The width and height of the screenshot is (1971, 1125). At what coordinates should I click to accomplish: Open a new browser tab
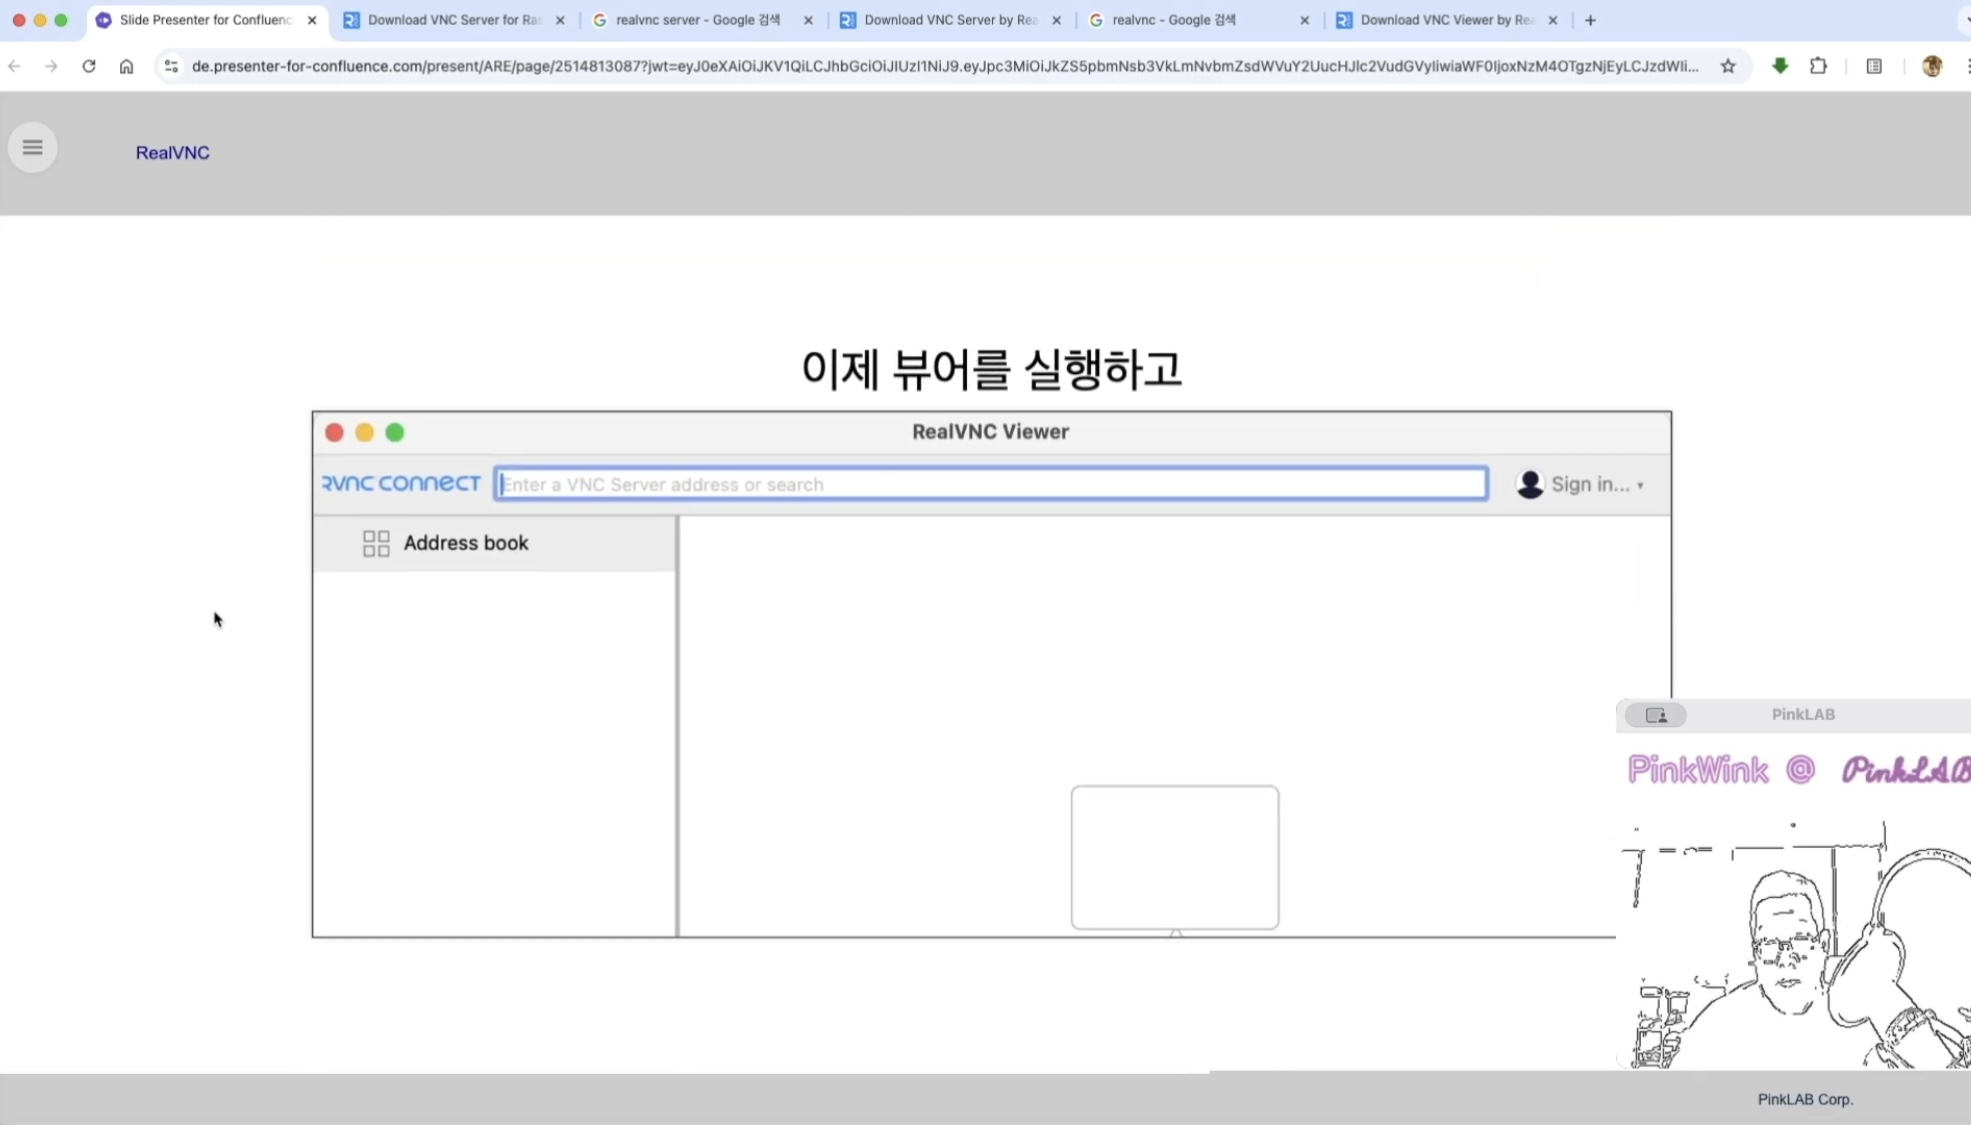1590,20
